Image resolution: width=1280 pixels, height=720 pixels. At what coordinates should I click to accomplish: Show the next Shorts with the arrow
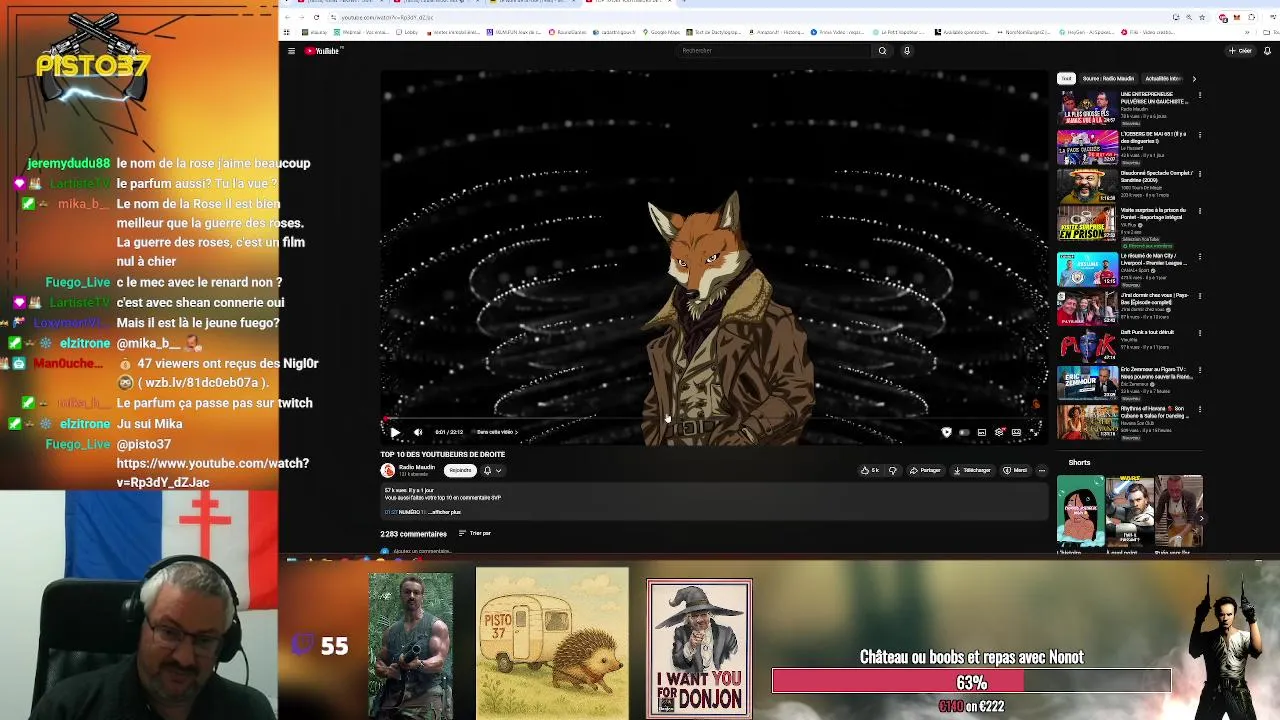(1201, 518)
